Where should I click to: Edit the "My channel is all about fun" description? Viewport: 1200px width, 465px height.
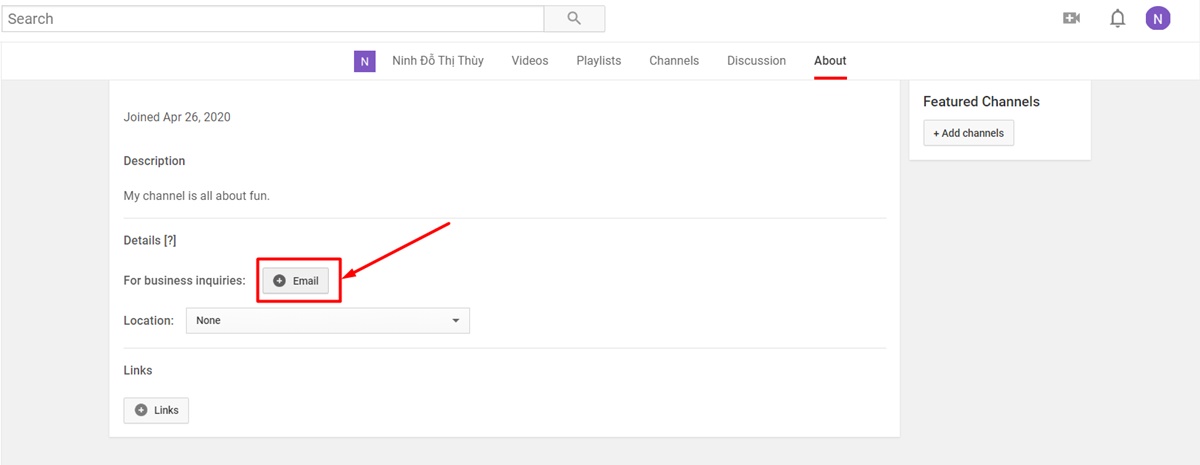(x=197, y=196)
